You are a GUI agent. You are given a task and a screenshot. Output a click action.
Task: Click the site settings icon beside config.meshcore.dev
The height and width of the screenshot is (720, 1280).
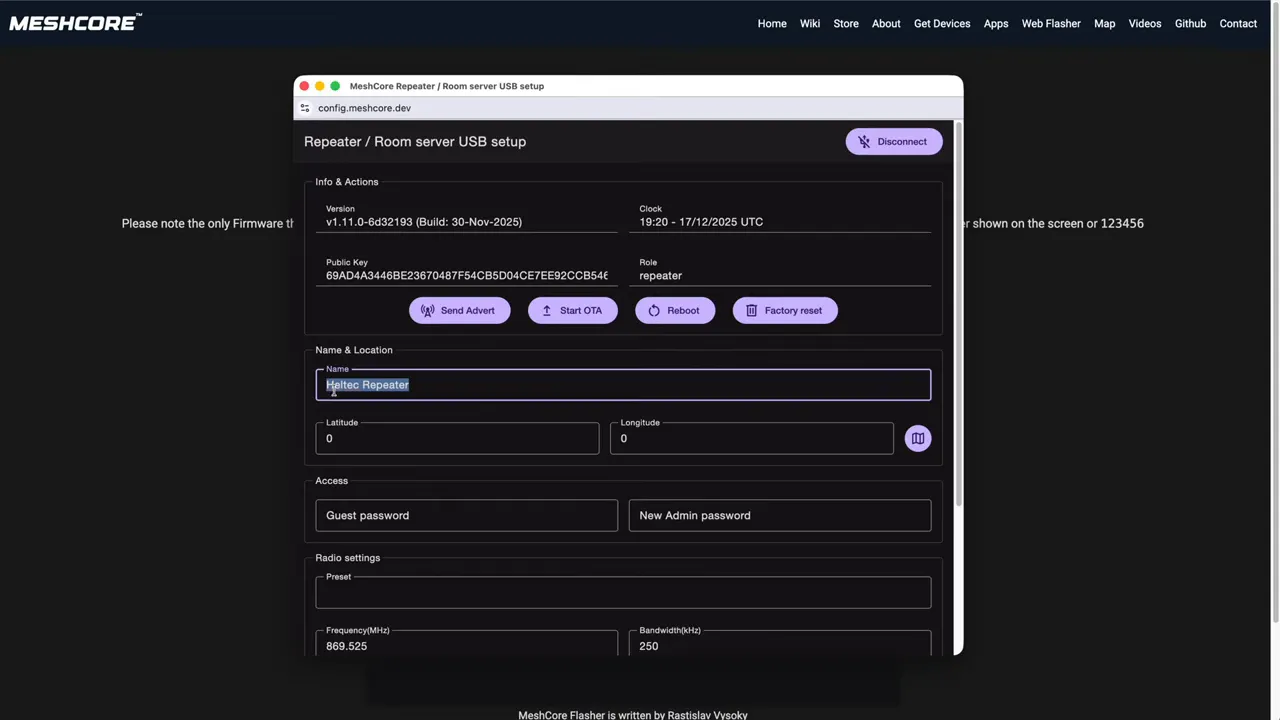point(305,108)
